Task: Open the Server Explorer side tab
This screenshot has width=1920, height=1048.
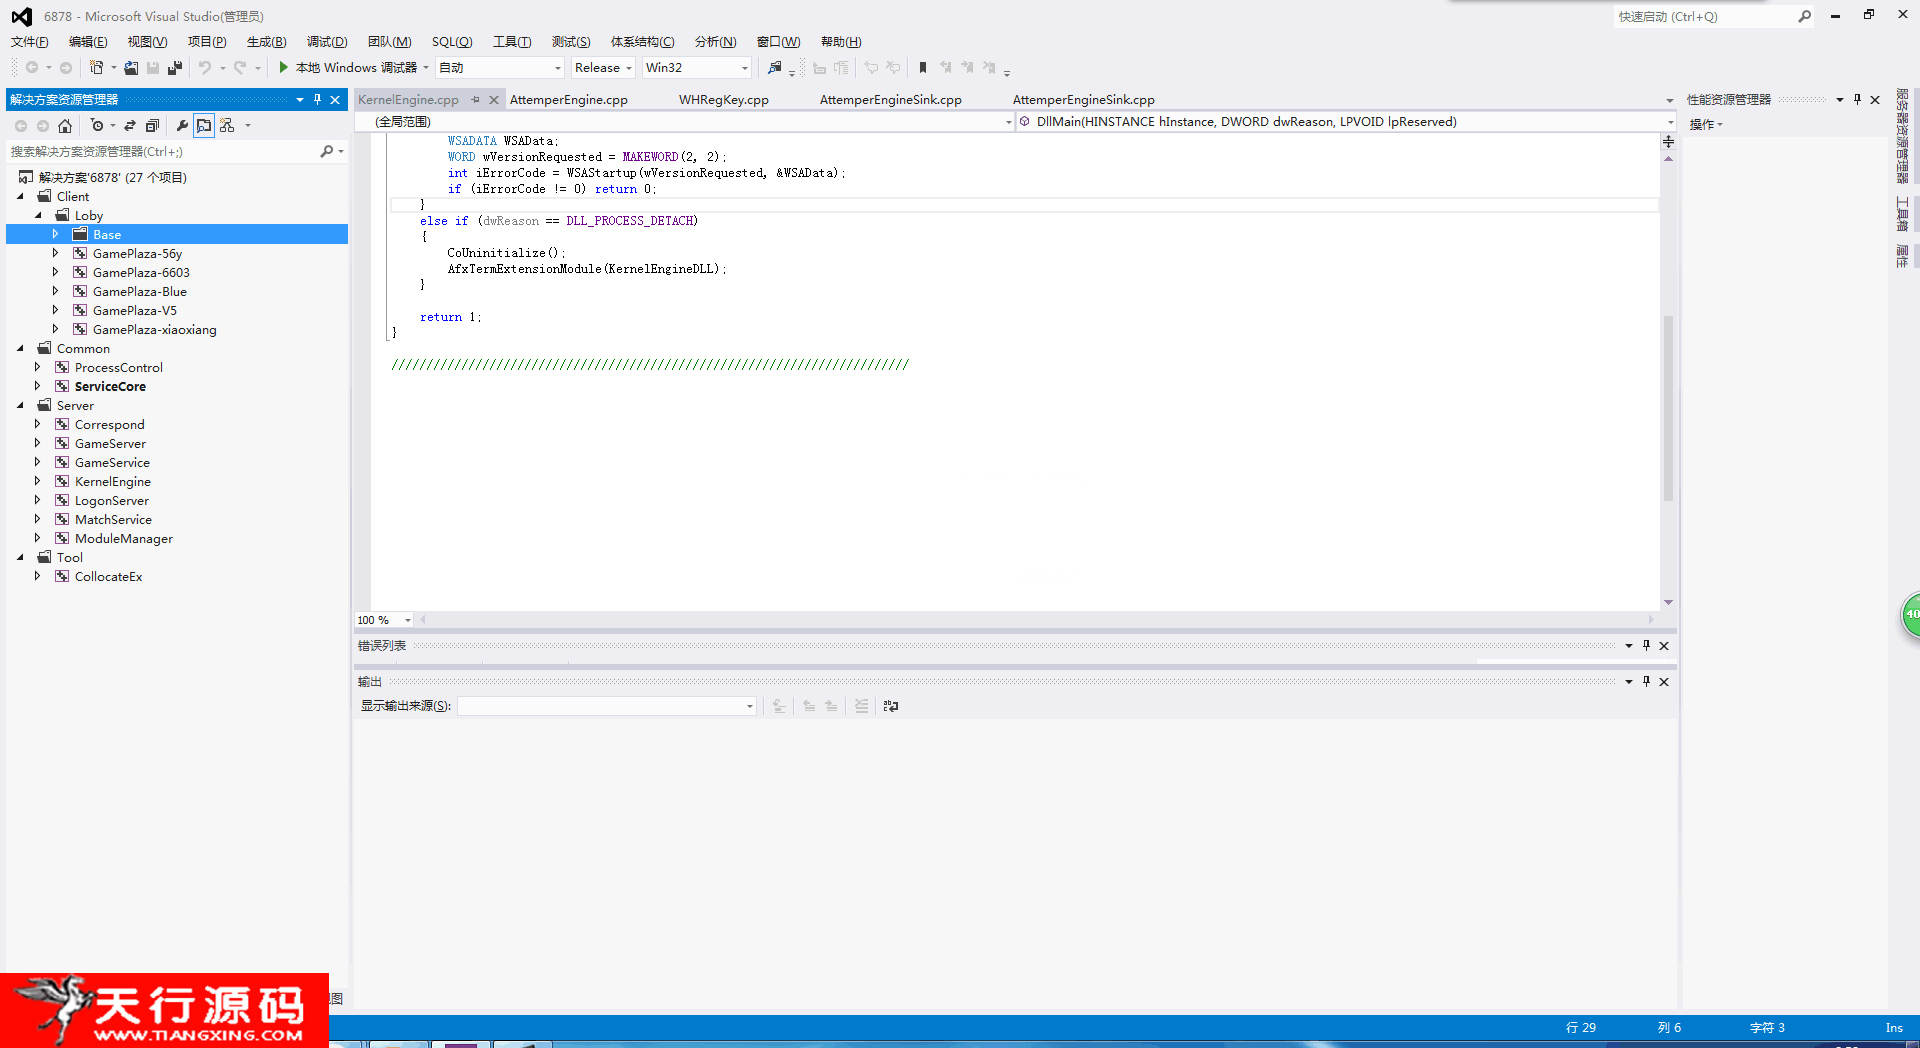Action: click(x=1902, y=136)
